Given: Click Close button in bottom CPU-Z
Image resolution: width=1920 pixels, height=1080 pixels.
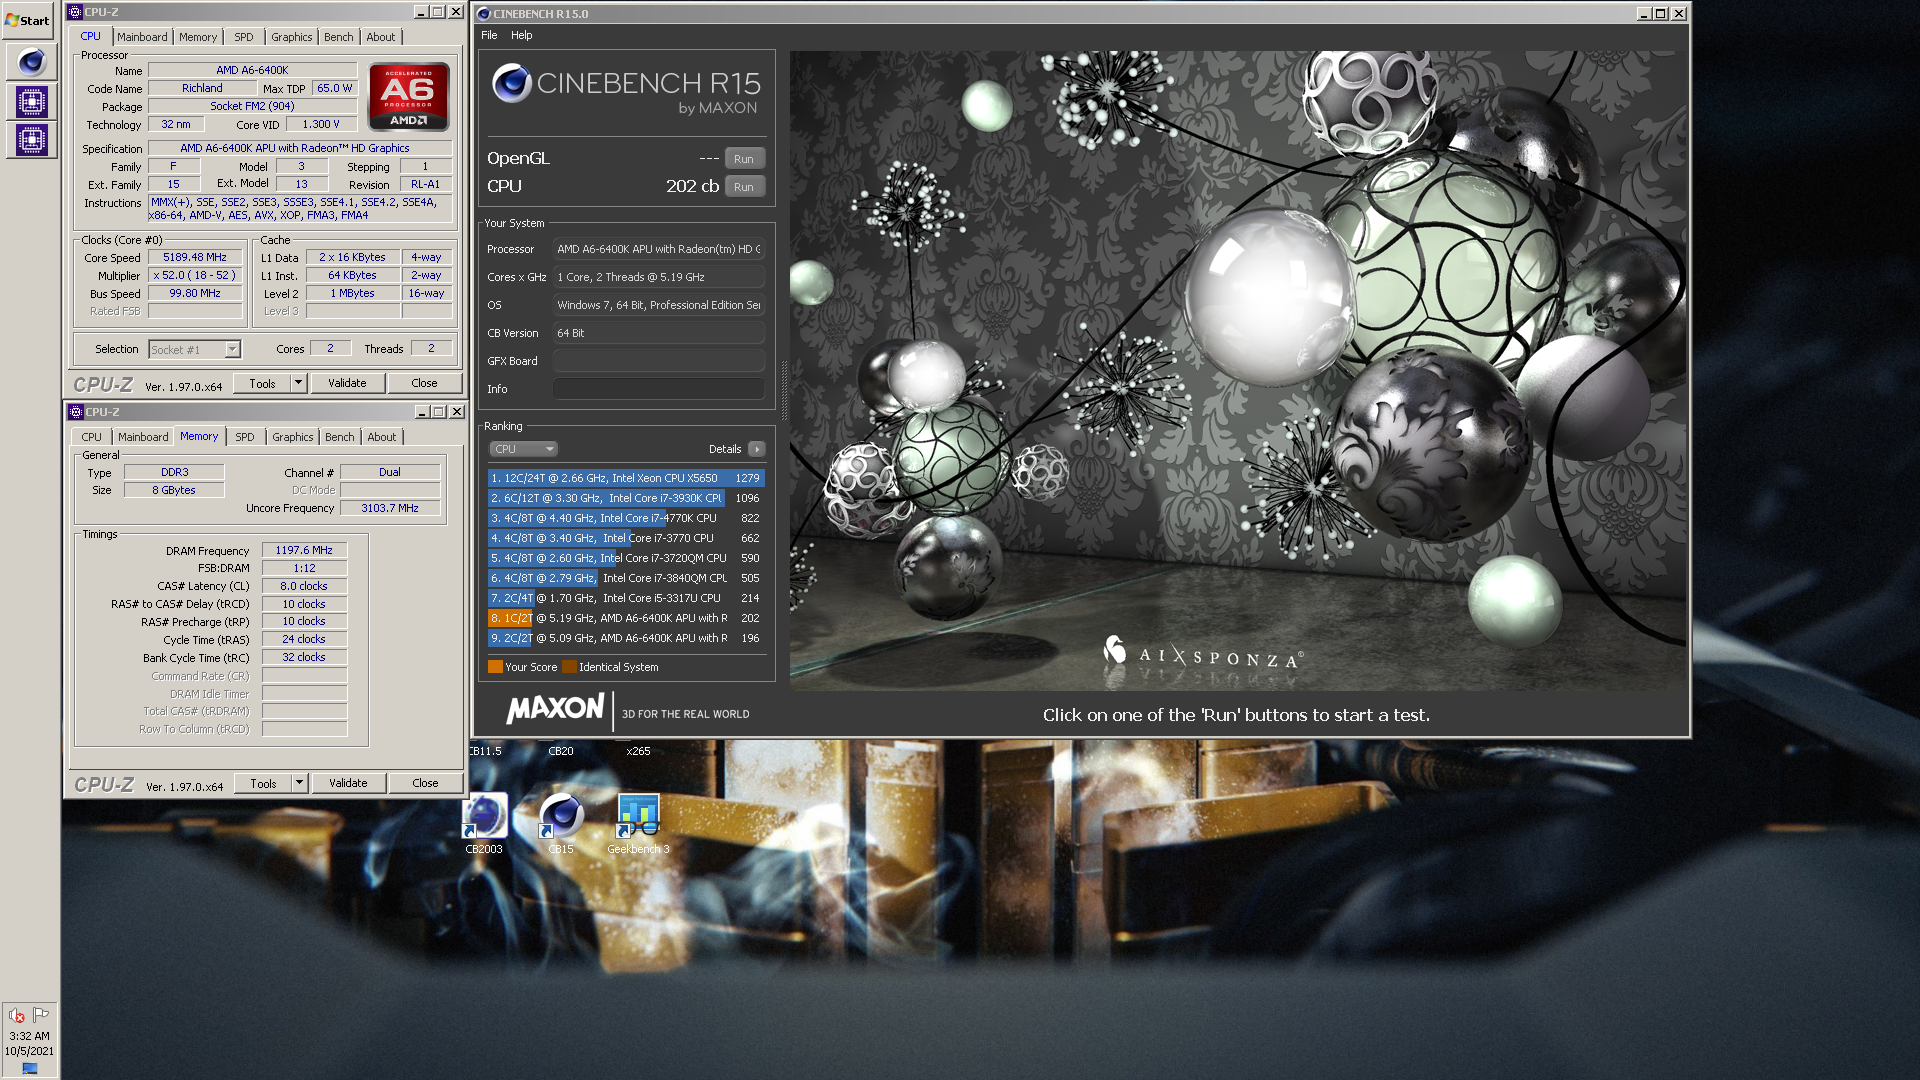Looking at the screenshot, I should coord(426,783).
